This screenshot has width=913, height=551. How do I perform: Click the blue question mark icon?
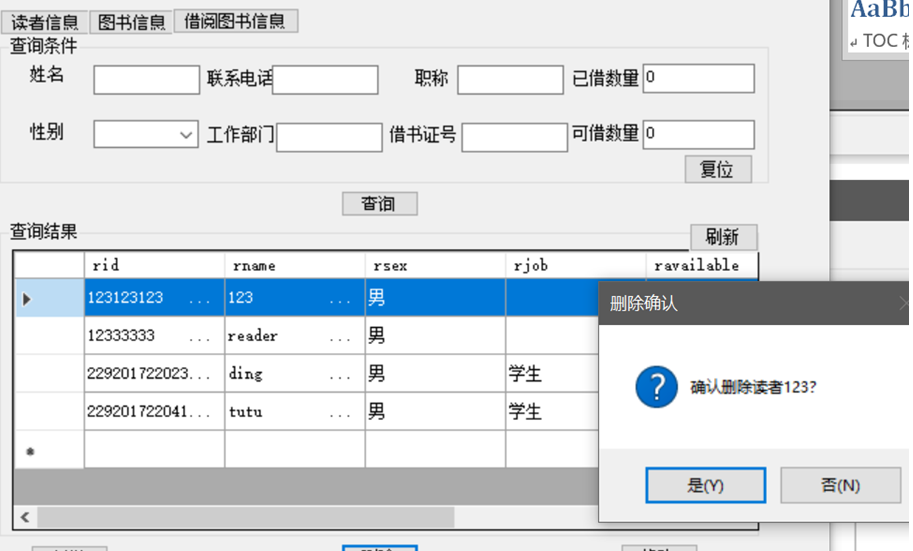point(656,387)
